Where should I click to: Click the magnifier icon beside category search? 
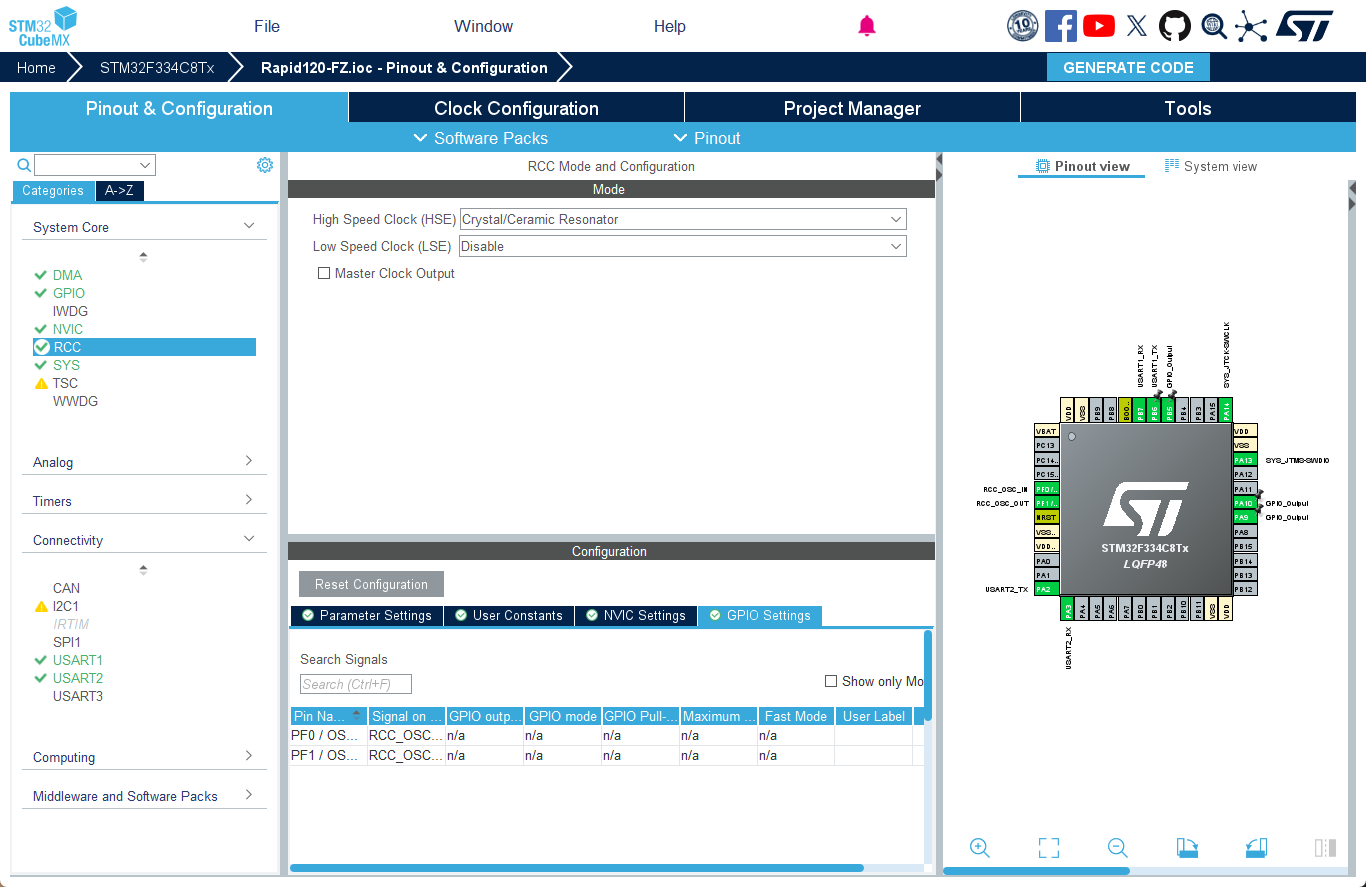[24, 165]
